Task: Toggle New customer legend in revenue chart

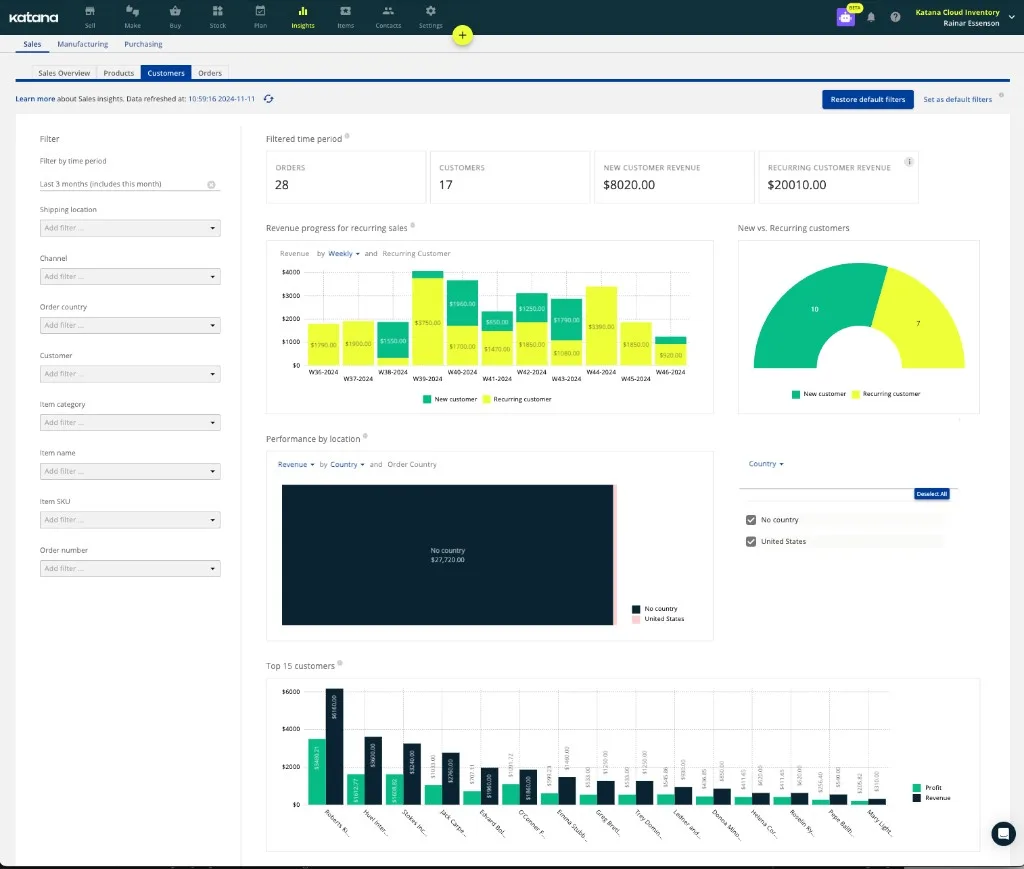Action: click(x=450, y=399)
